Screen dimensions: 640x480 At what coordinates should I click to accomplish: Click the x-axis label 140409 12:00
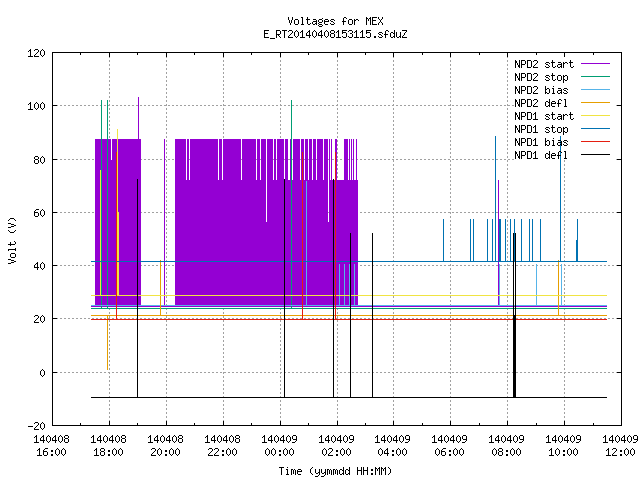click(620, 446)
